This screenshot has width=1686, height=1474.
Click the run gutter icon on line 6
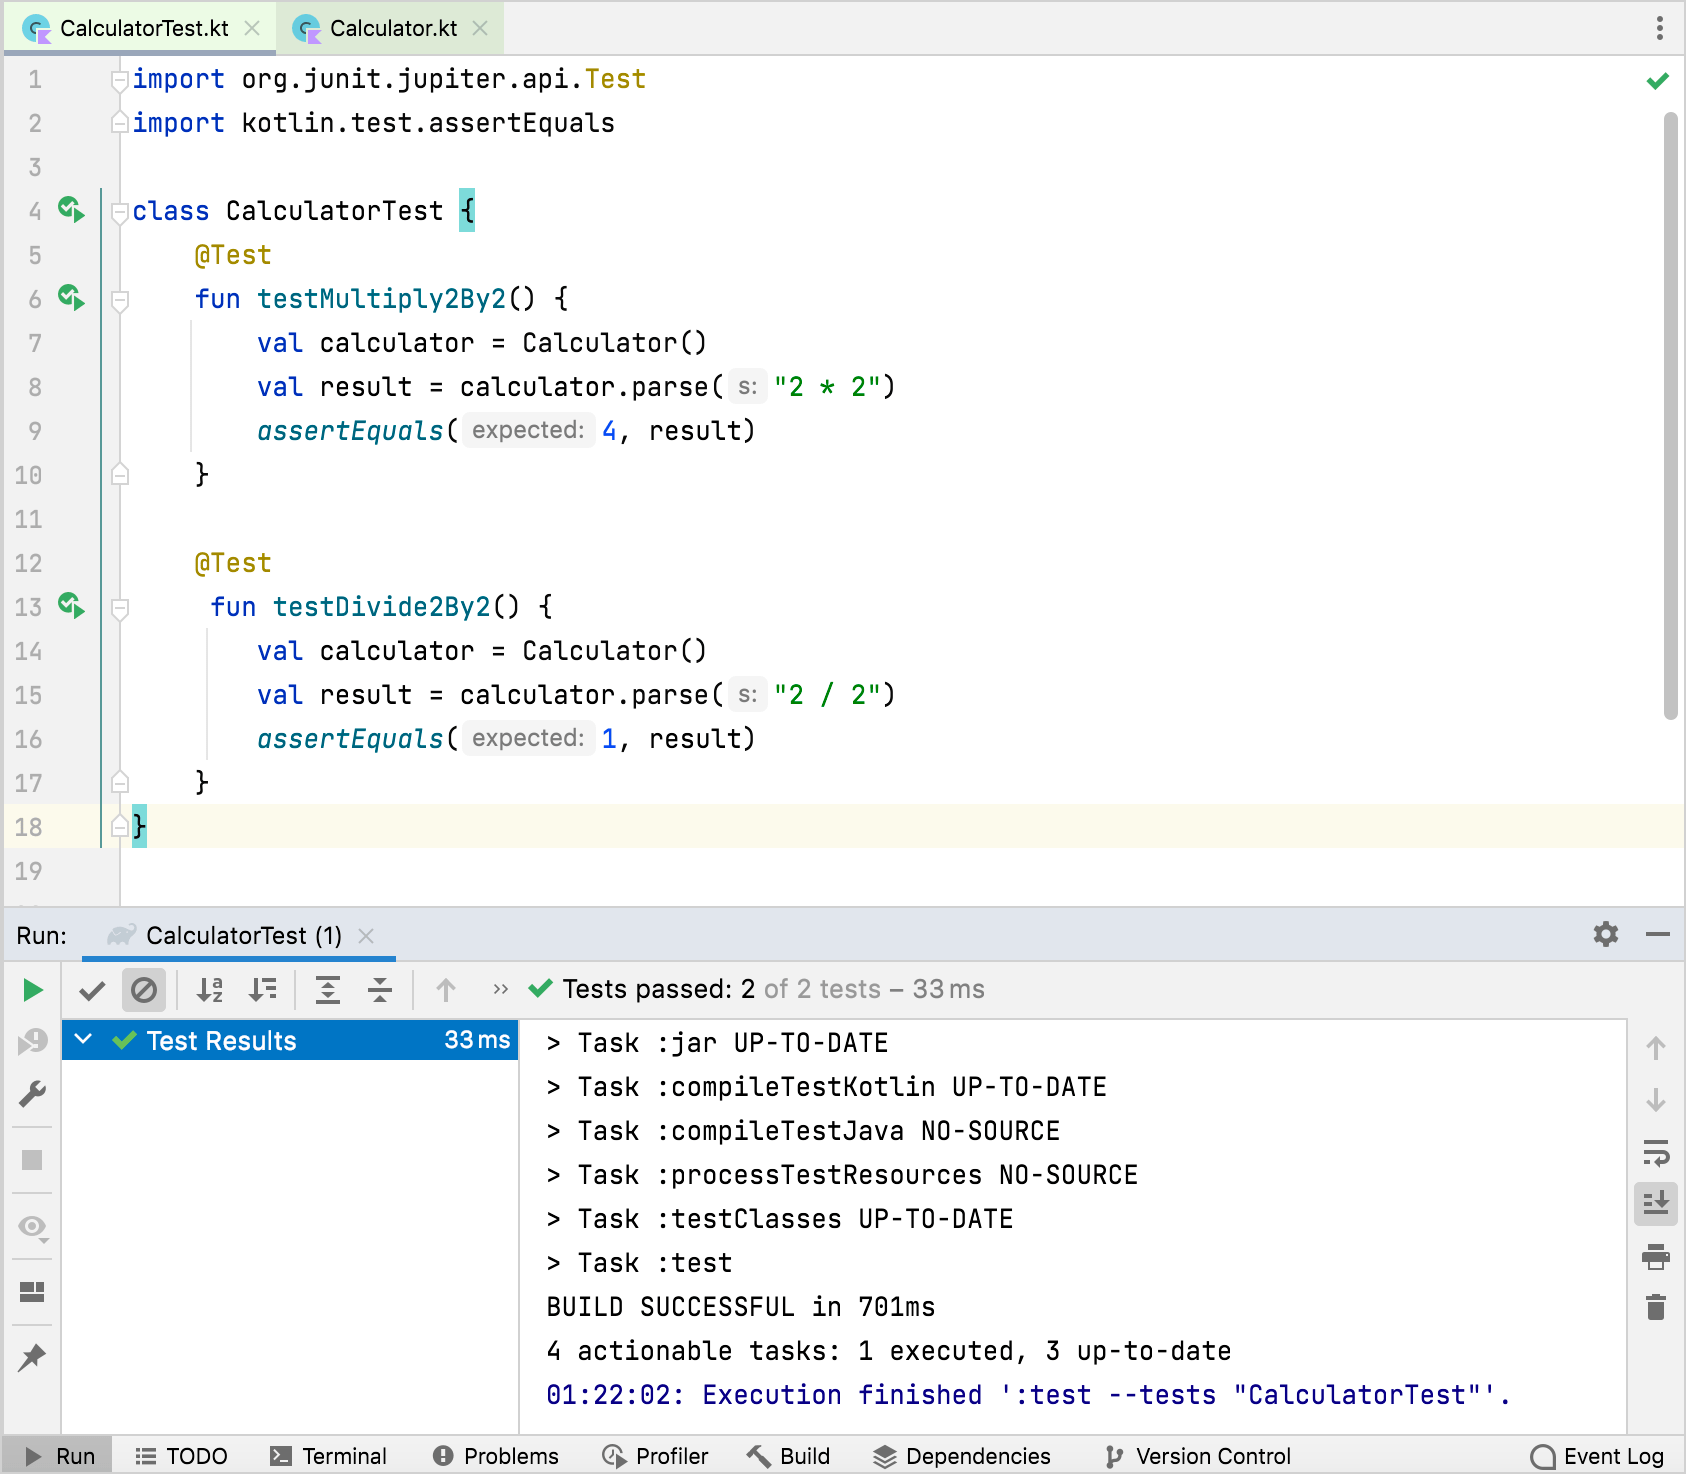69,298
